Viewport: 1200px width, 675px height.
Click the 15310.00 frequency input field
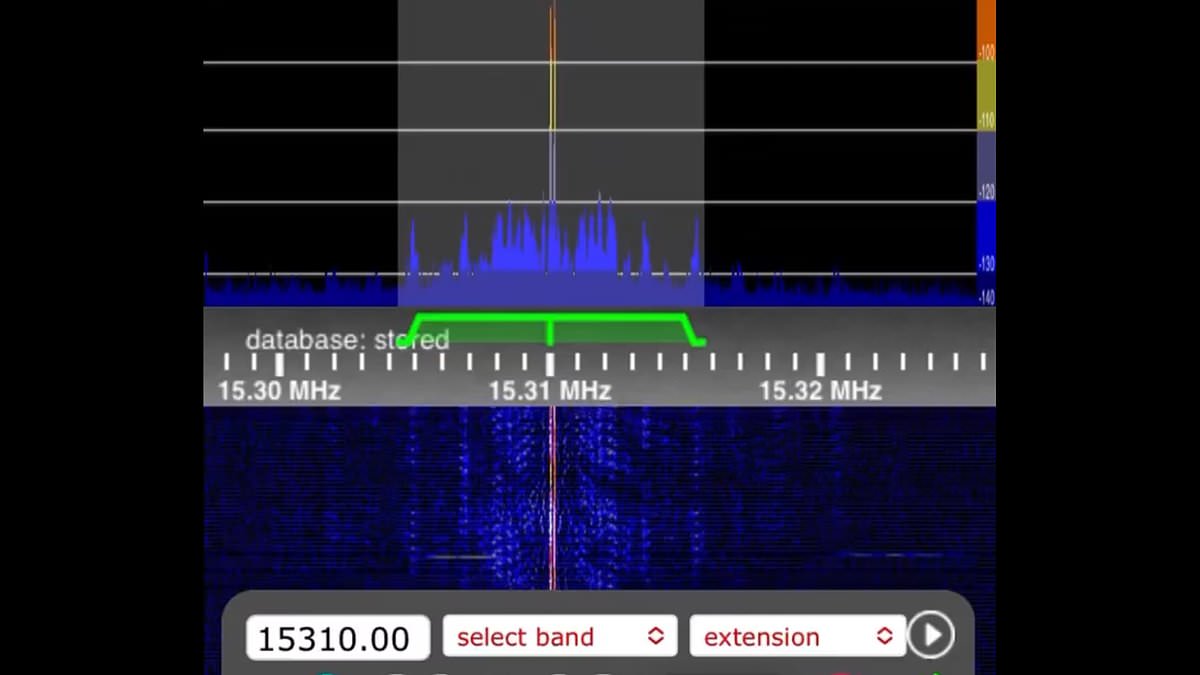(337, 638)
